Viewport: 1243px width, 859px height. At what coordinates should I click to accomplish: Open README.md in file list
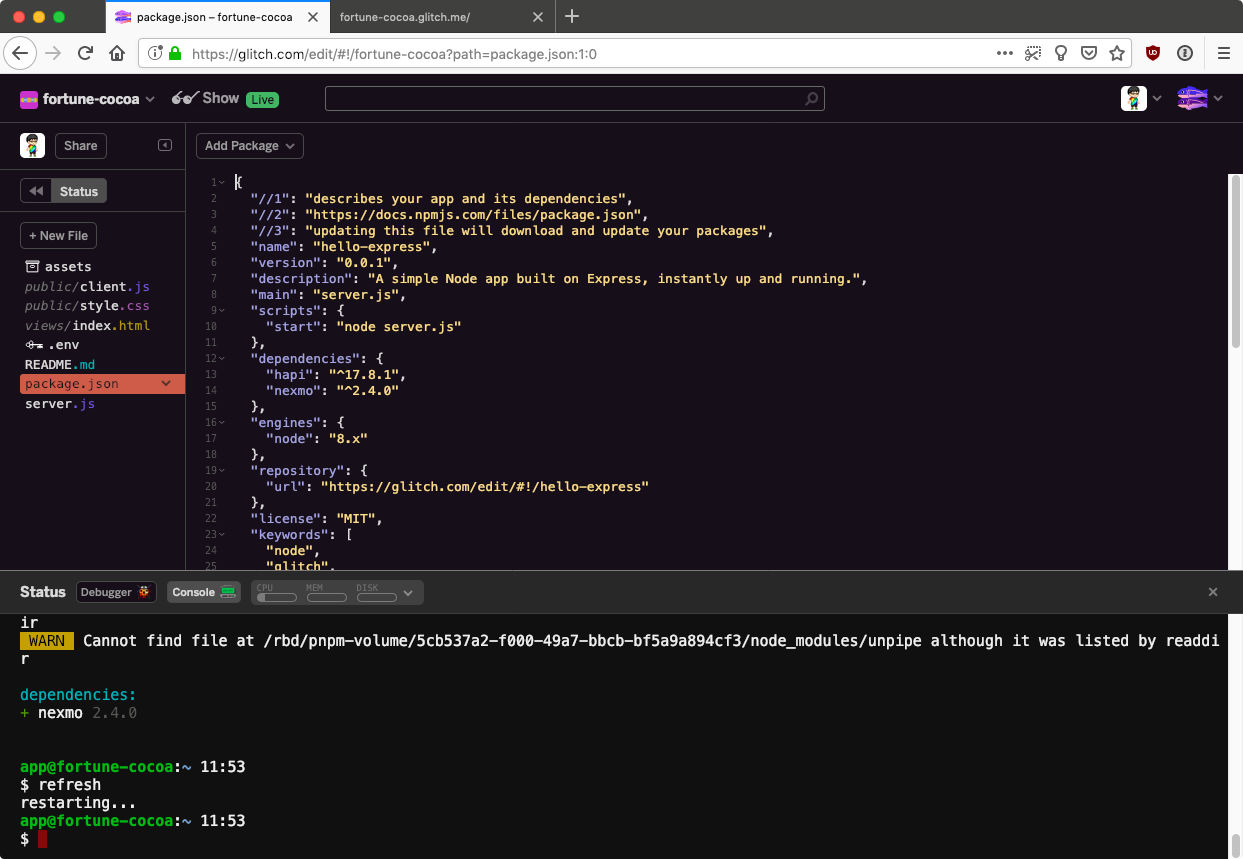tap(60, 364)
